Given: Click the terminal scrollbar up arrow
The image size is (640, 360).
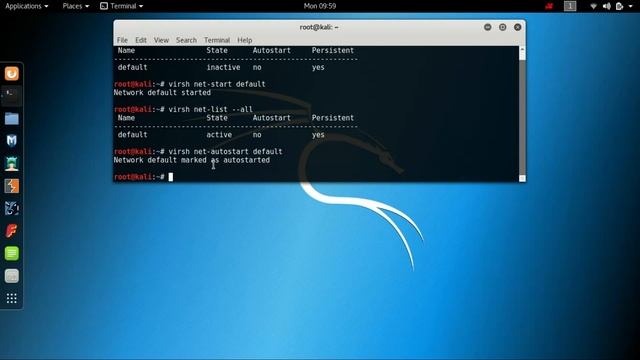Looking at the screenshot, I should [522, 49].
